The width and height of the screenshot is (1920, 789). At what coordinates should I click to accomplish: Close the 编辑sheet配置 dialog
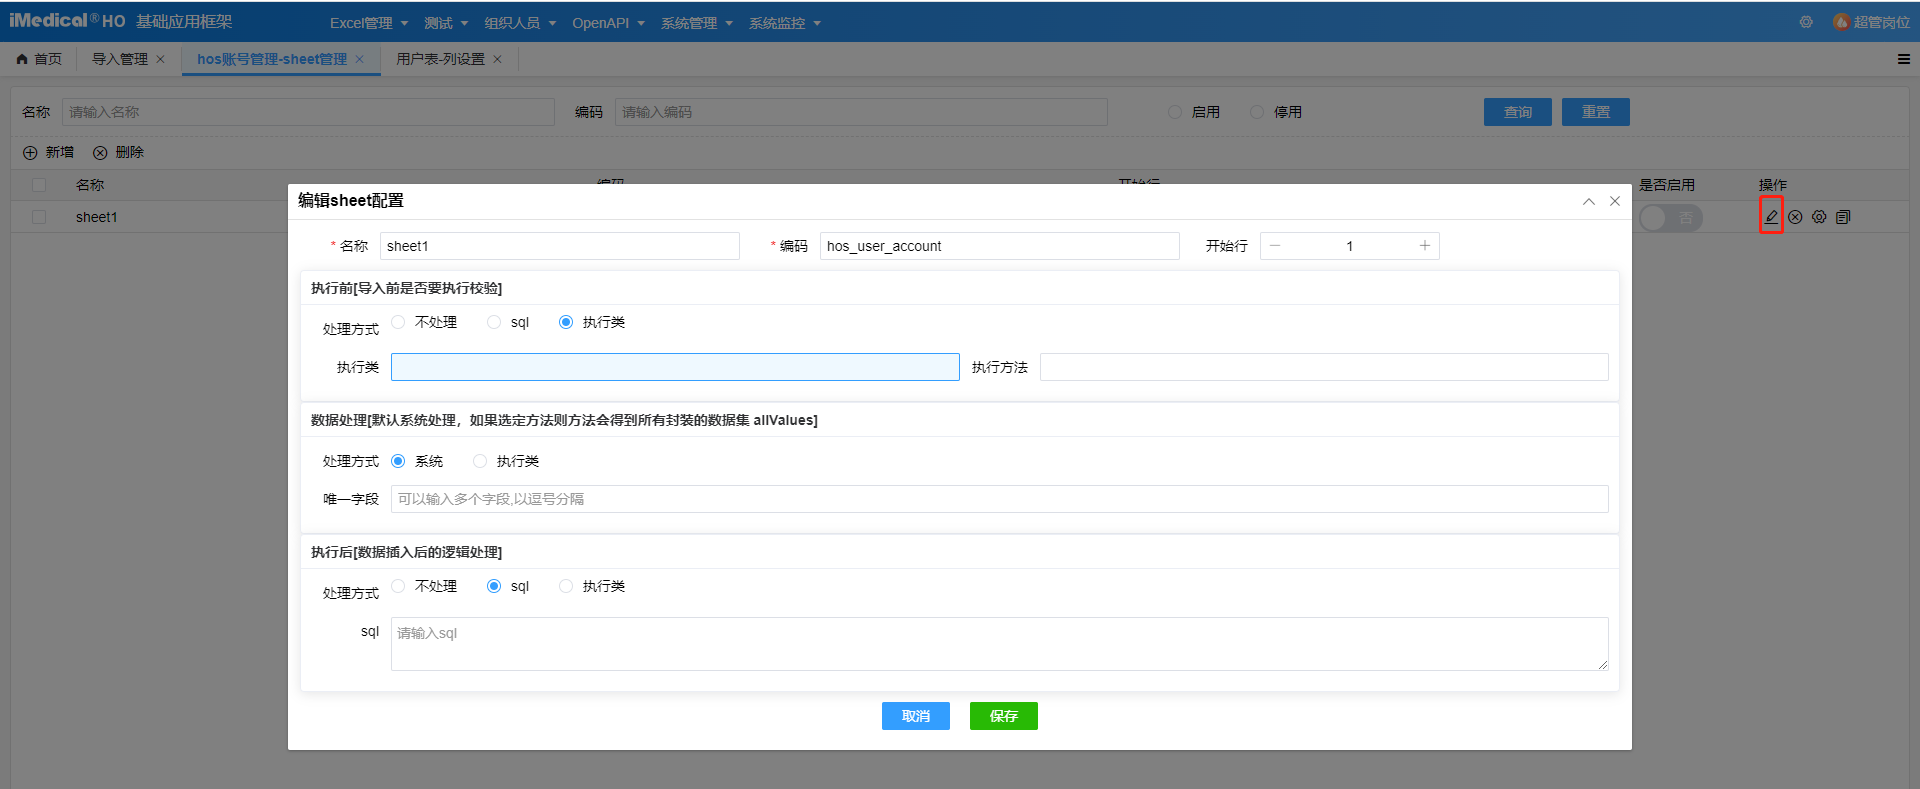1614,201
